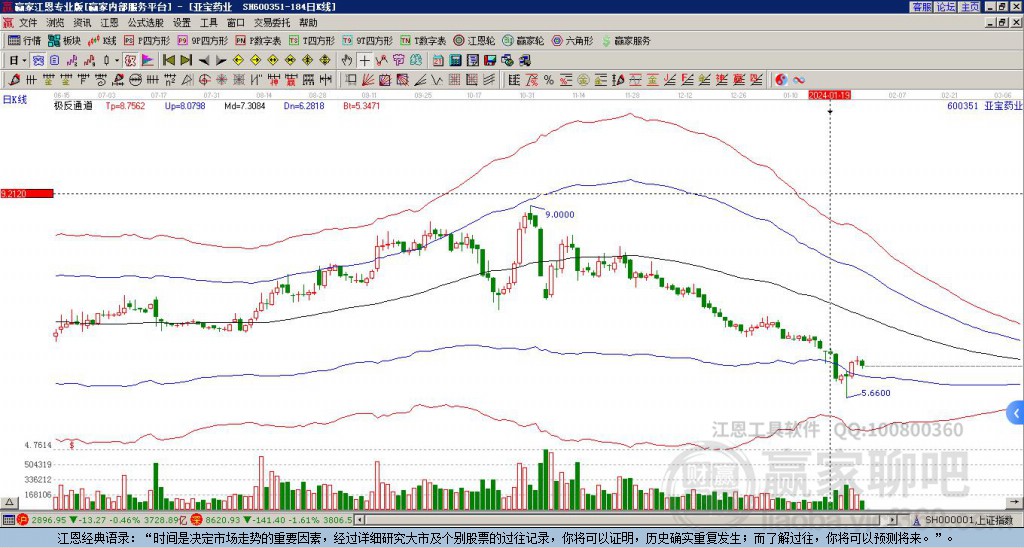Open the 公式选股 menu
Viewport: 1024px width, 548px height.
pos(146,23)
